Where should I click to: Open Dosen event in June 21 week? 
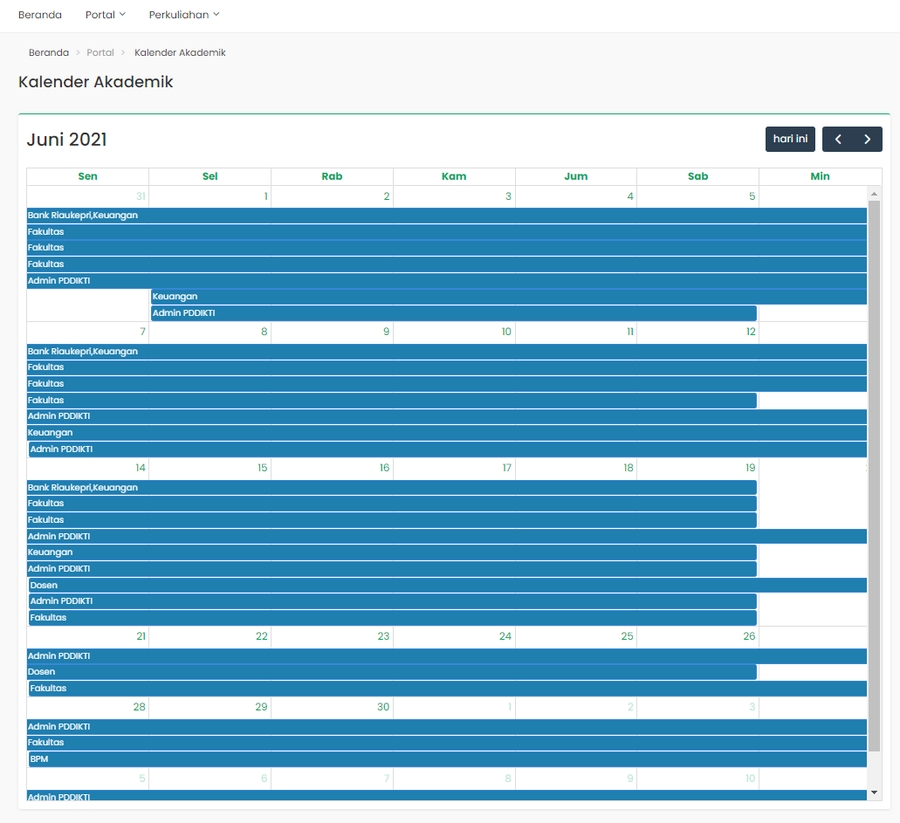click(x=390, y=672)
